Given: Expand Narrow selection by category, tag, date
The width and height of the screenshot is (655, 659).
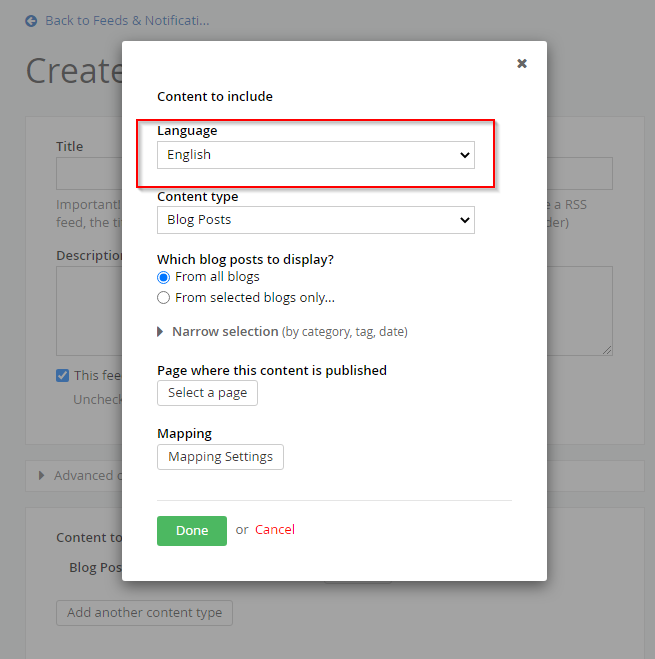Looking at the screenshot, I should coord(282,332).
